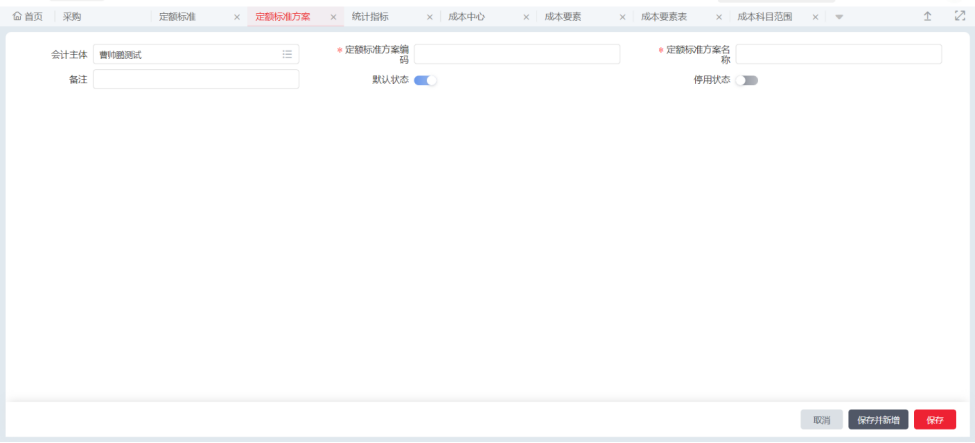Open the 成本中心 tab

pos(466,17)
